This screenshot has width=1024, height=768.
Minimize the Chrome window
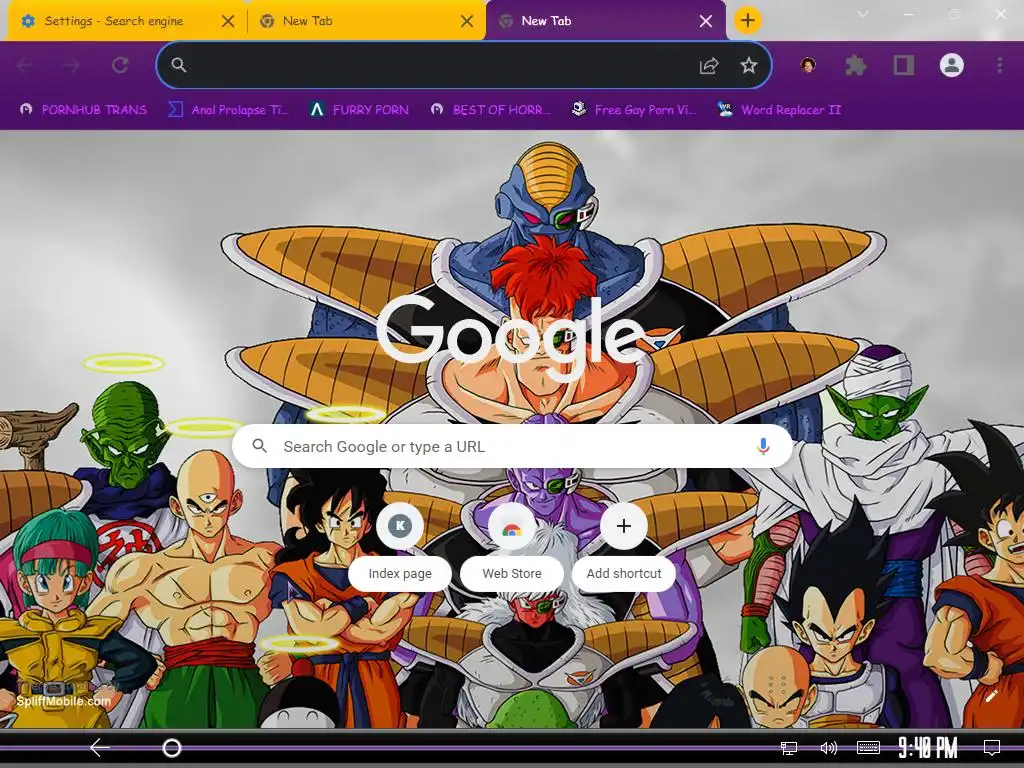[x=909, y=14]
